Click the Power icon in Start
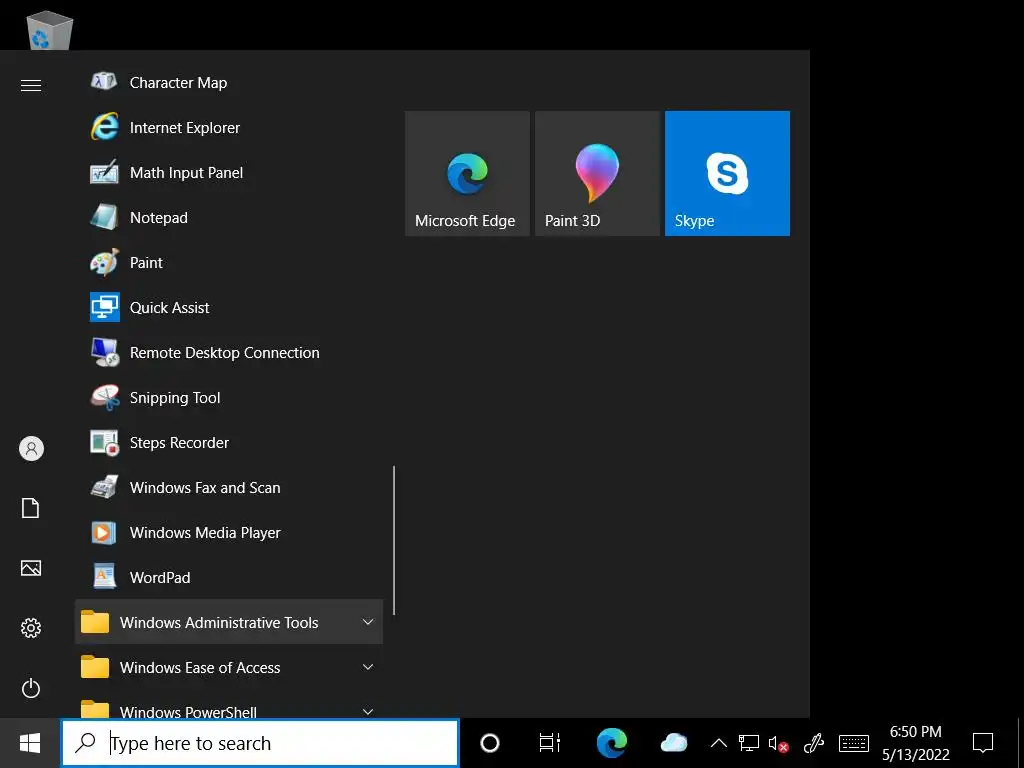Viewport: 1024px width, 768px height. tap(31, 688)
